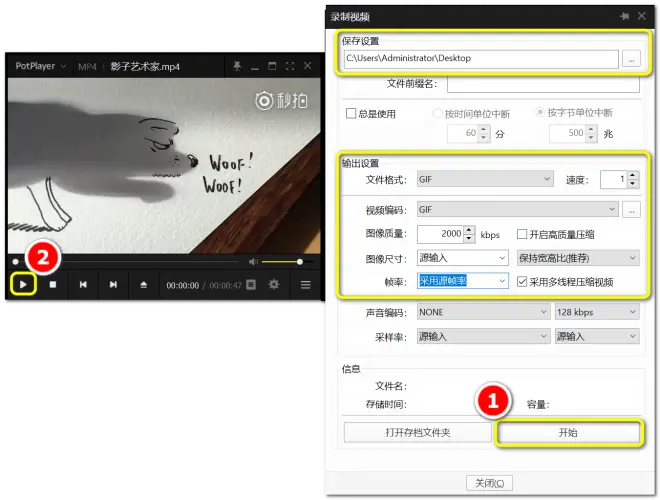The image size is (660, 500).
Task: Click the Play button in PotPlayer
Action: pos(23,285)
